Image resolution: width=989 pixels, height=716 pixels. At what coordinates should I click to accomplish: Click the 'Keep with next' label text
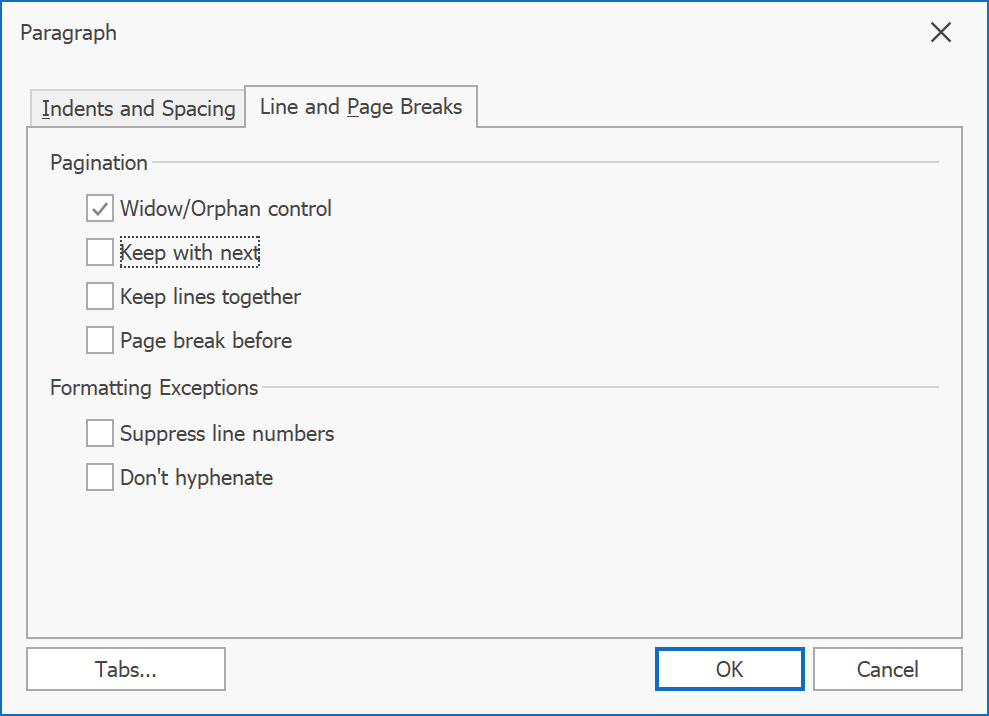point(190,253)
